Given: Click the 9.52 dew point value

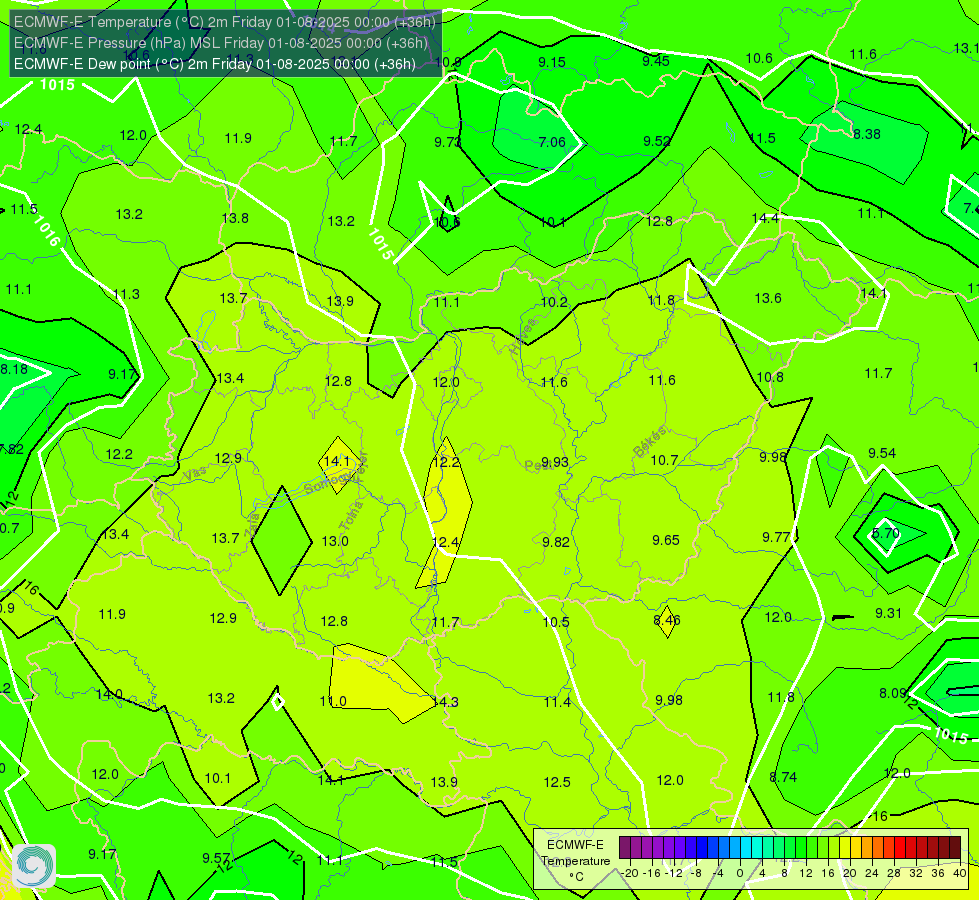Looking at the screenshot, I should point(657,141).
